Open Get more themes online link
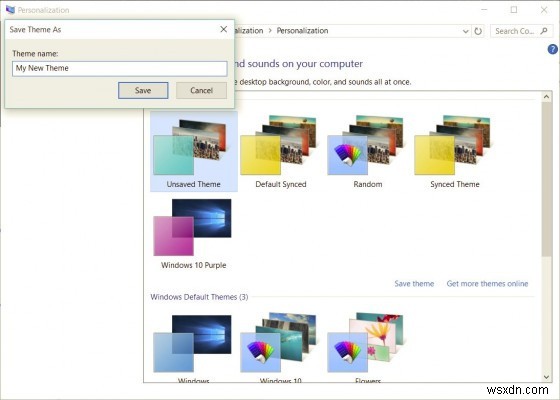The width and height of the screenshot is (560, 400). (487, 284)
